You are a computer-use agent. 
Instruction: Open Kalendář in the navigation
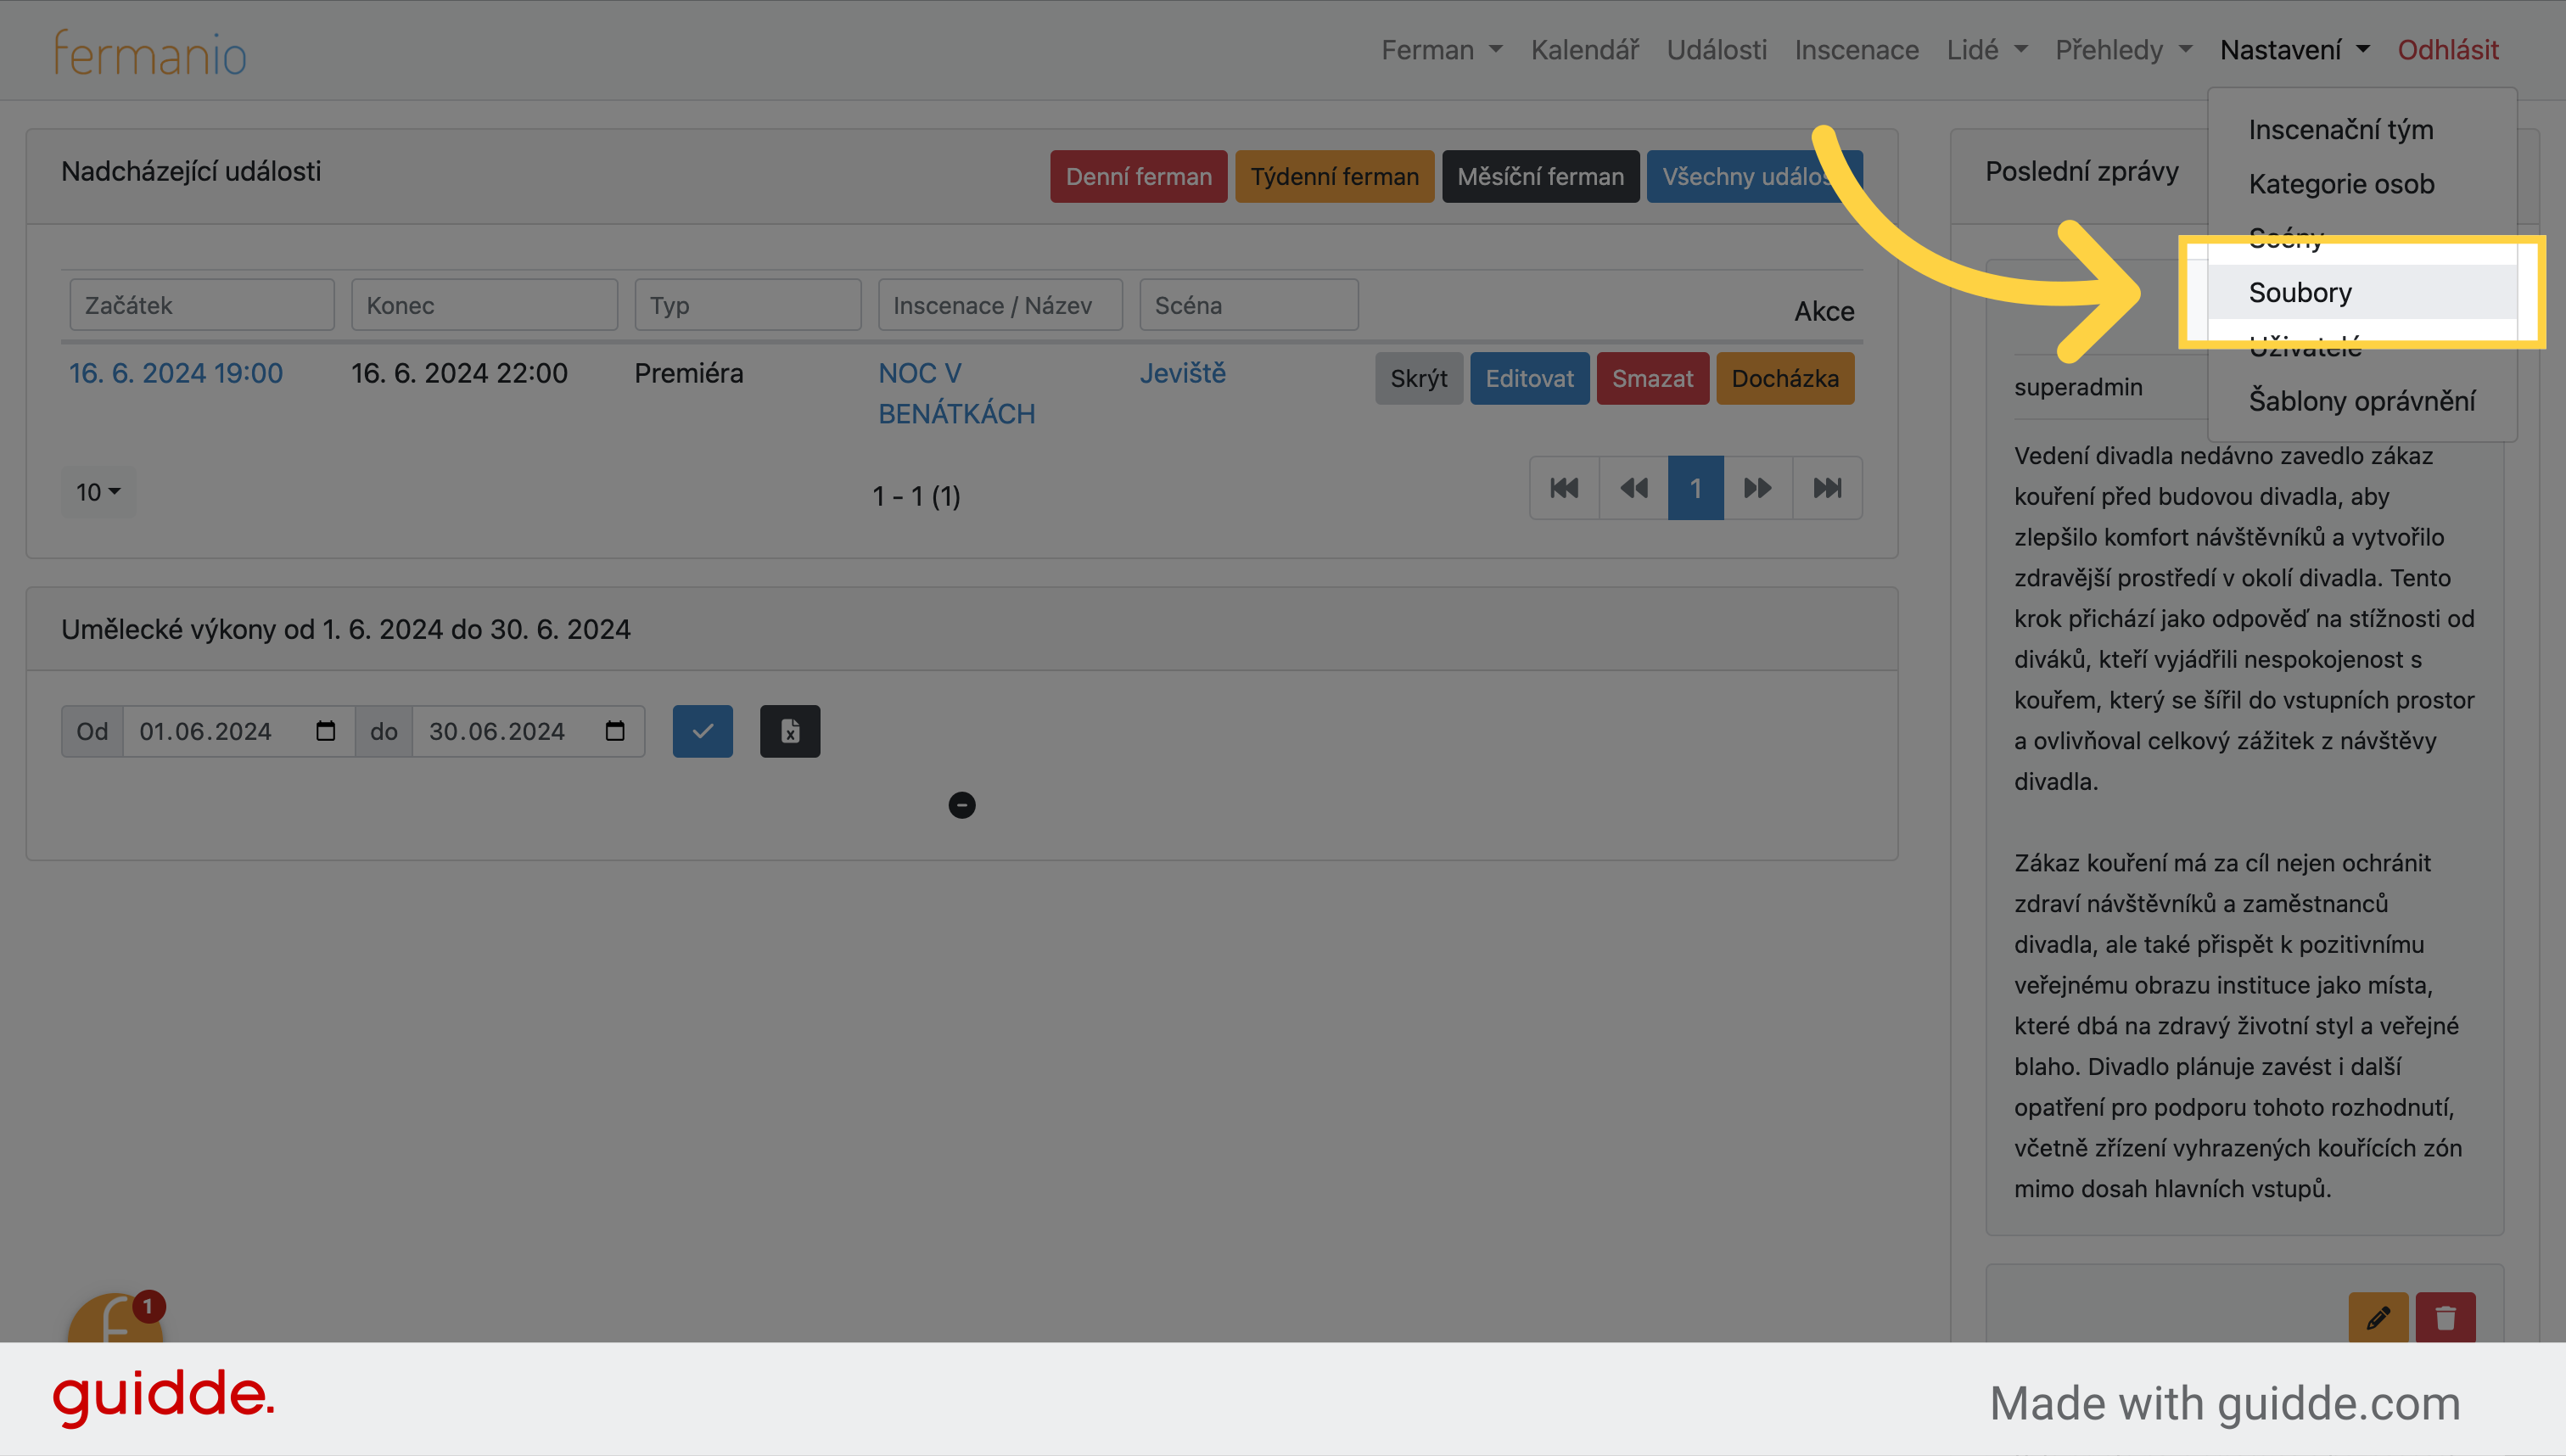click(x=1585, y=50)
